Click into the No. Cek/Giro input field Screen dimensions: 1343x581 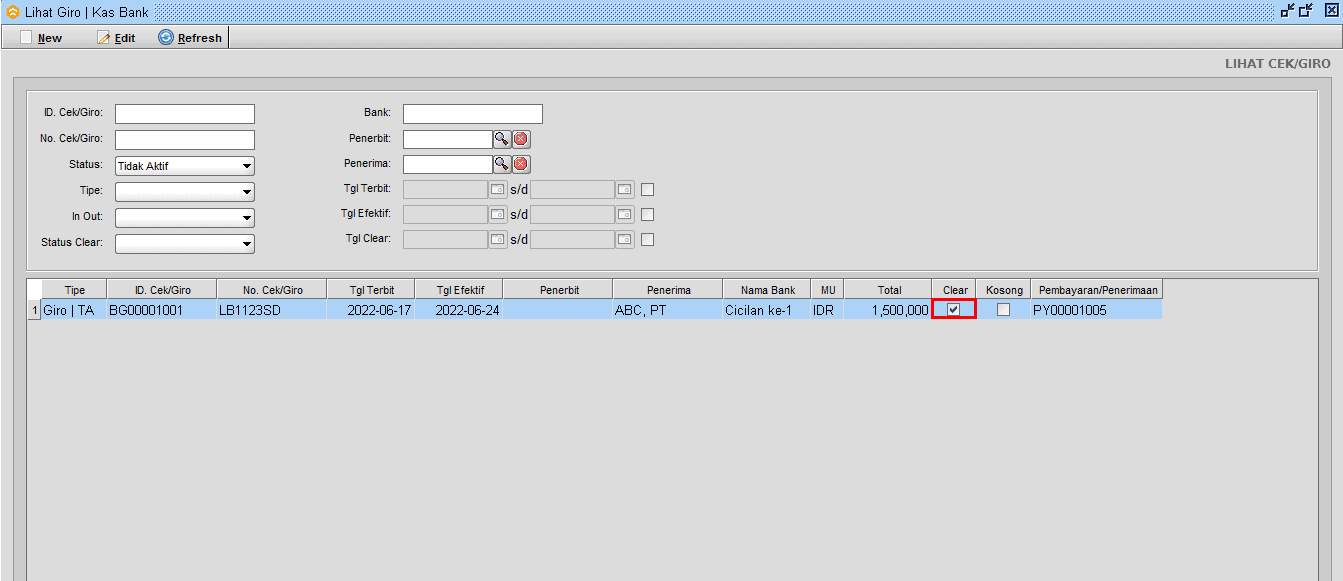click(x=185, y=140)
